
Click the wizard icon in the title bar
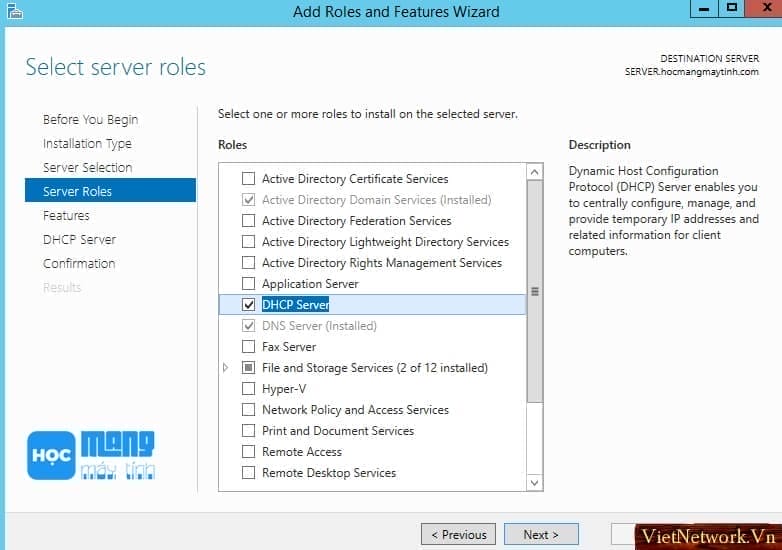tap(14, 11)
